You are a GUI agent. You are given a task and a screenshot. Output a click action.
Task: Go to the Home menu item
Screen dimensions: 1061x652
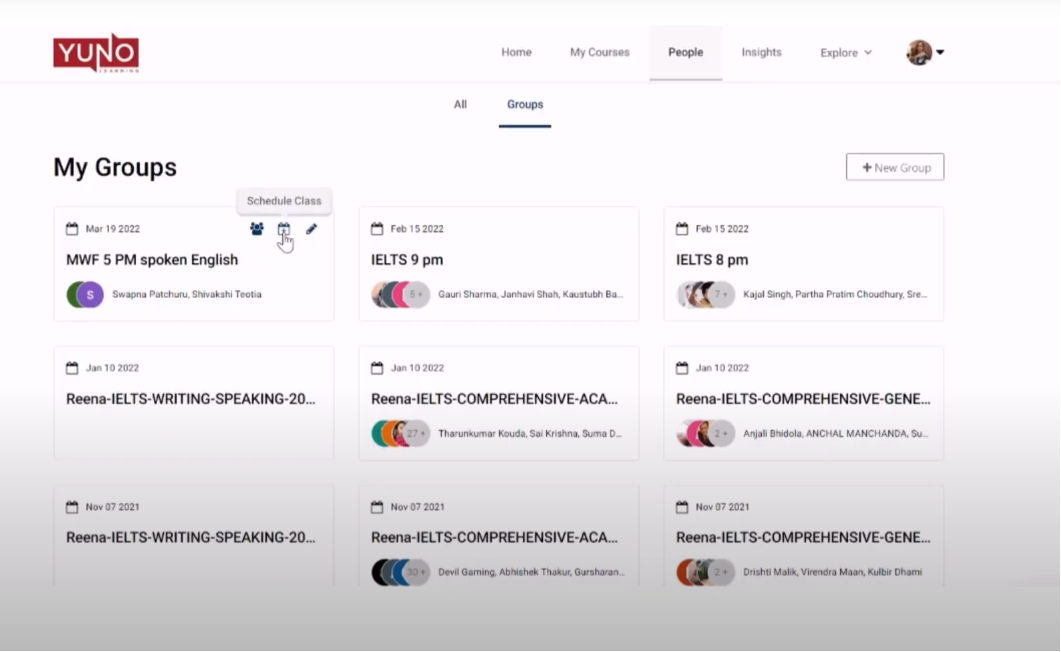point(516,53)
